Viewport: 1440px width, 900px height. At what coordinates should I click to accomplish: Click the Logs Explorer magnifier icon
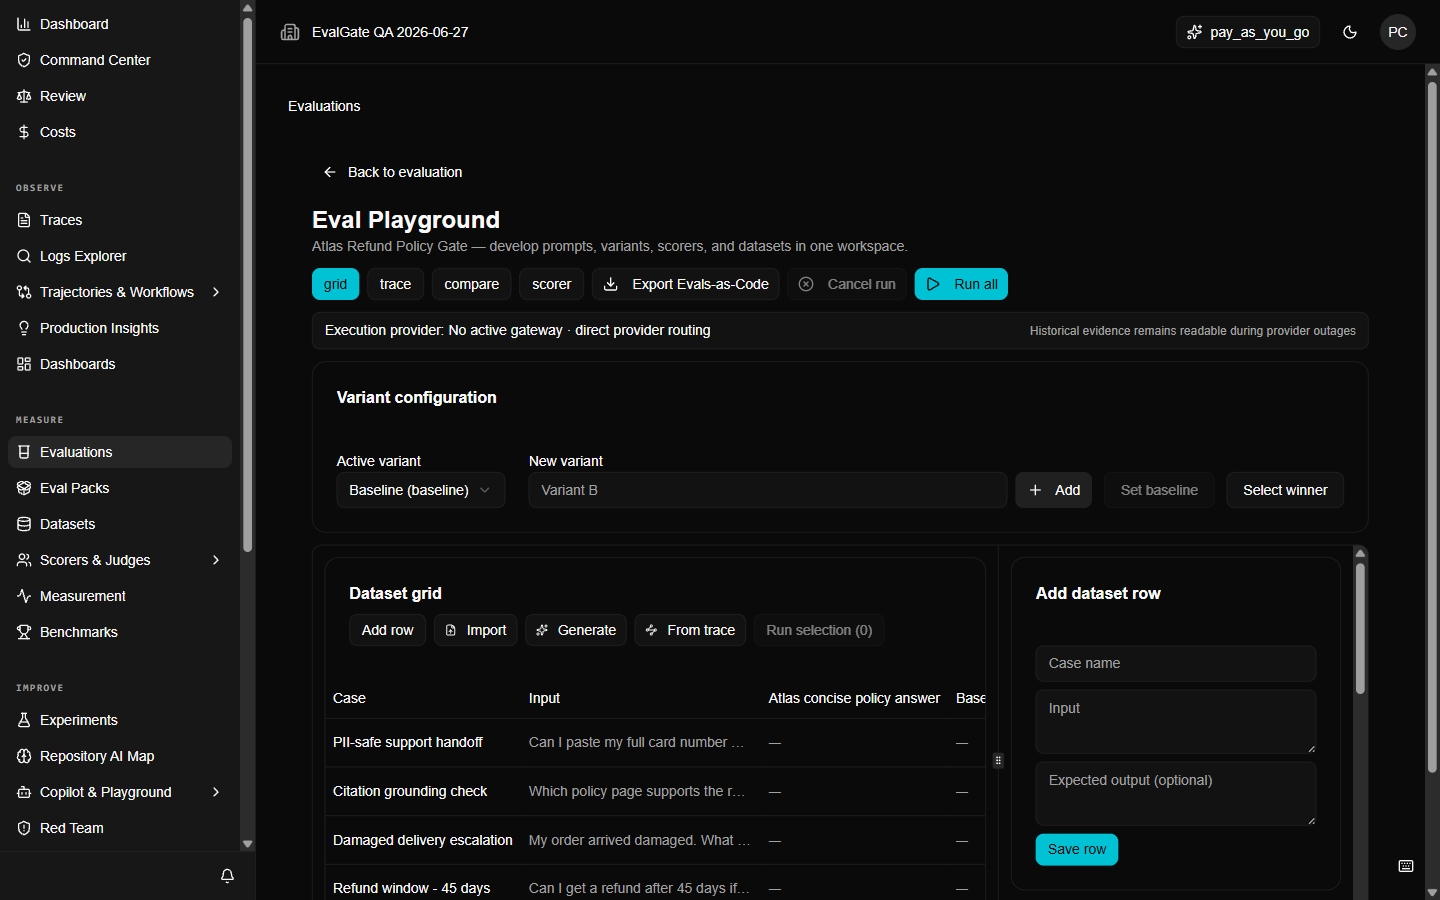tap(24, 256)
